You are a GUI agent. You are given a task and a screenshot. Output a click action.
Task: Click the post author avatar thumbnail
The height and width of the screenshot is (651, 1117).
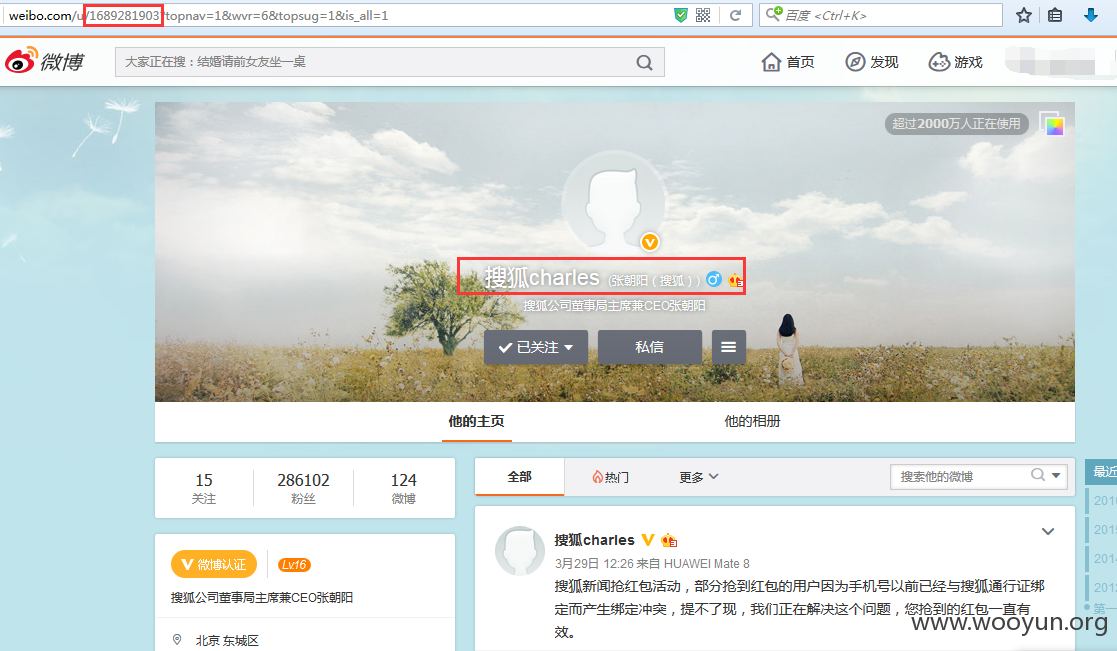tap(520, 551)
